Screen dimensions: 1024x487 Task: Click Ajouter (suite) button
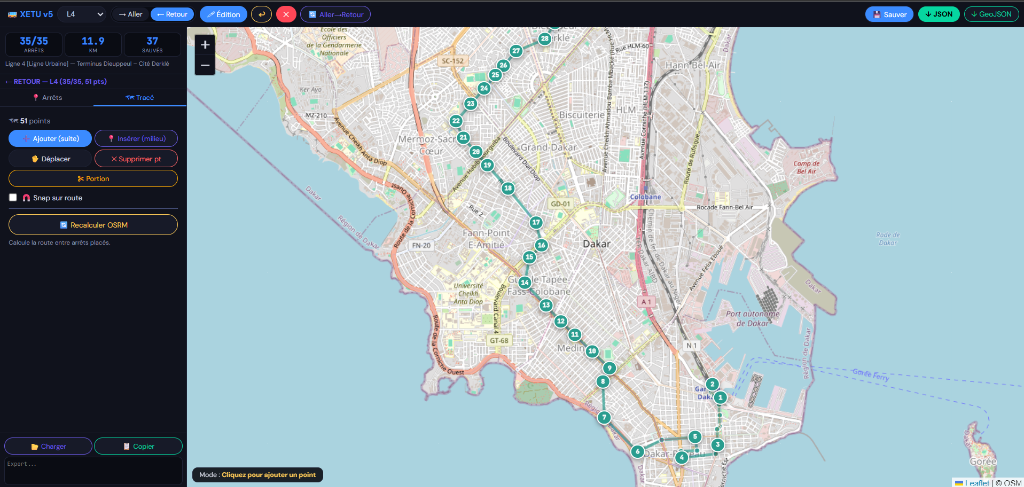point(50,138)
